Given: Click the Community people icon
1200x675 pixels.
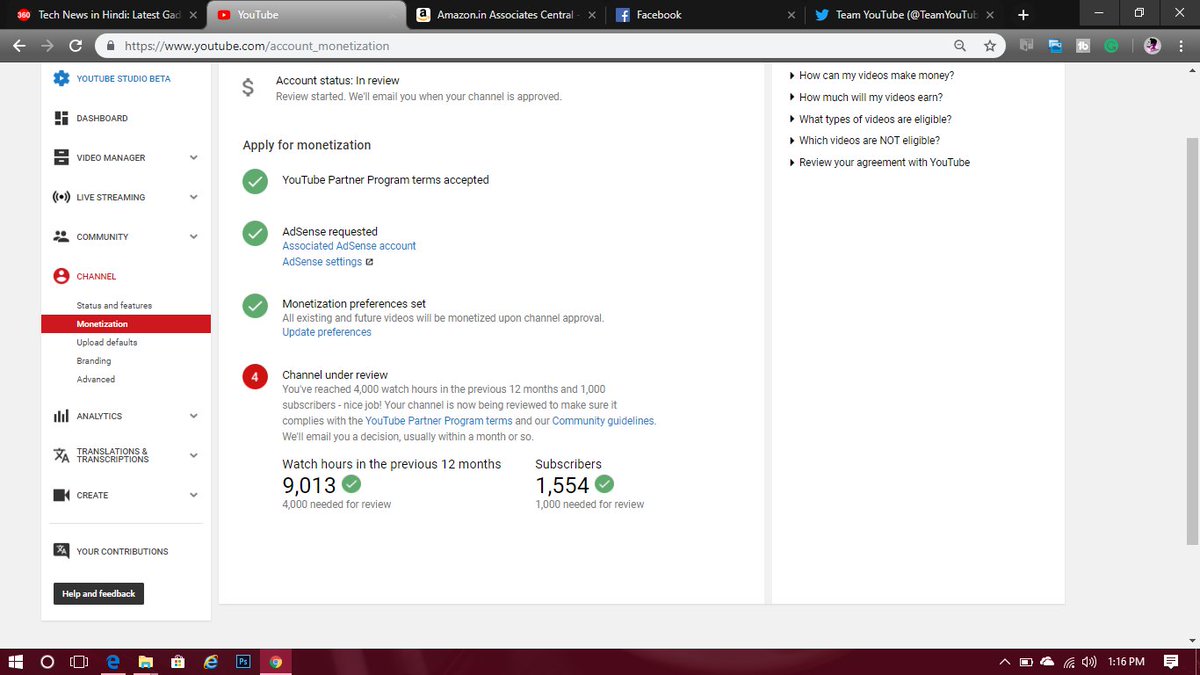Looking at the screenshot, I should pyautogui.click(x=61, y=237).
